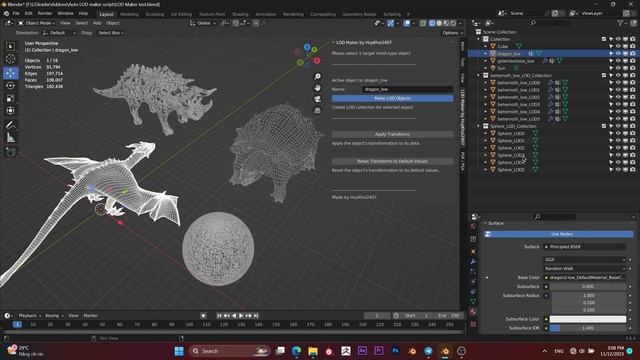Open the Object Data green triangle tab
The height and width of the screenshot is (360, 640).
[x=473, y=302]
